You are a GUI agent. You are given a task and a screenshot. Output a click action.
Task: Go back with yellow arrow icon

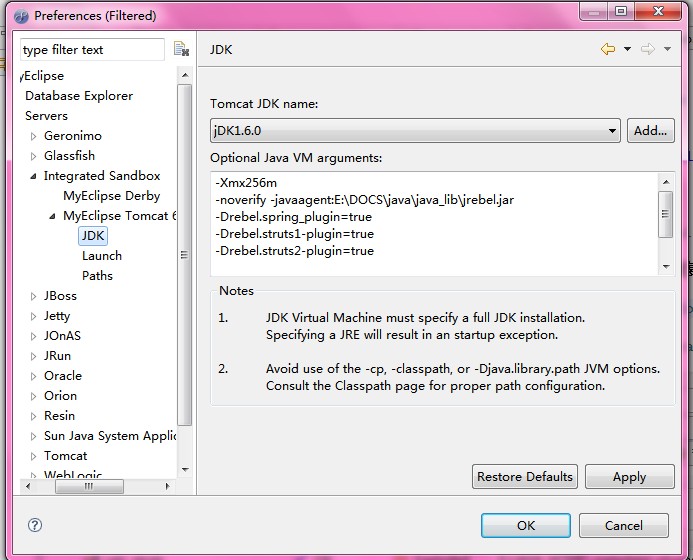(608, 49)
